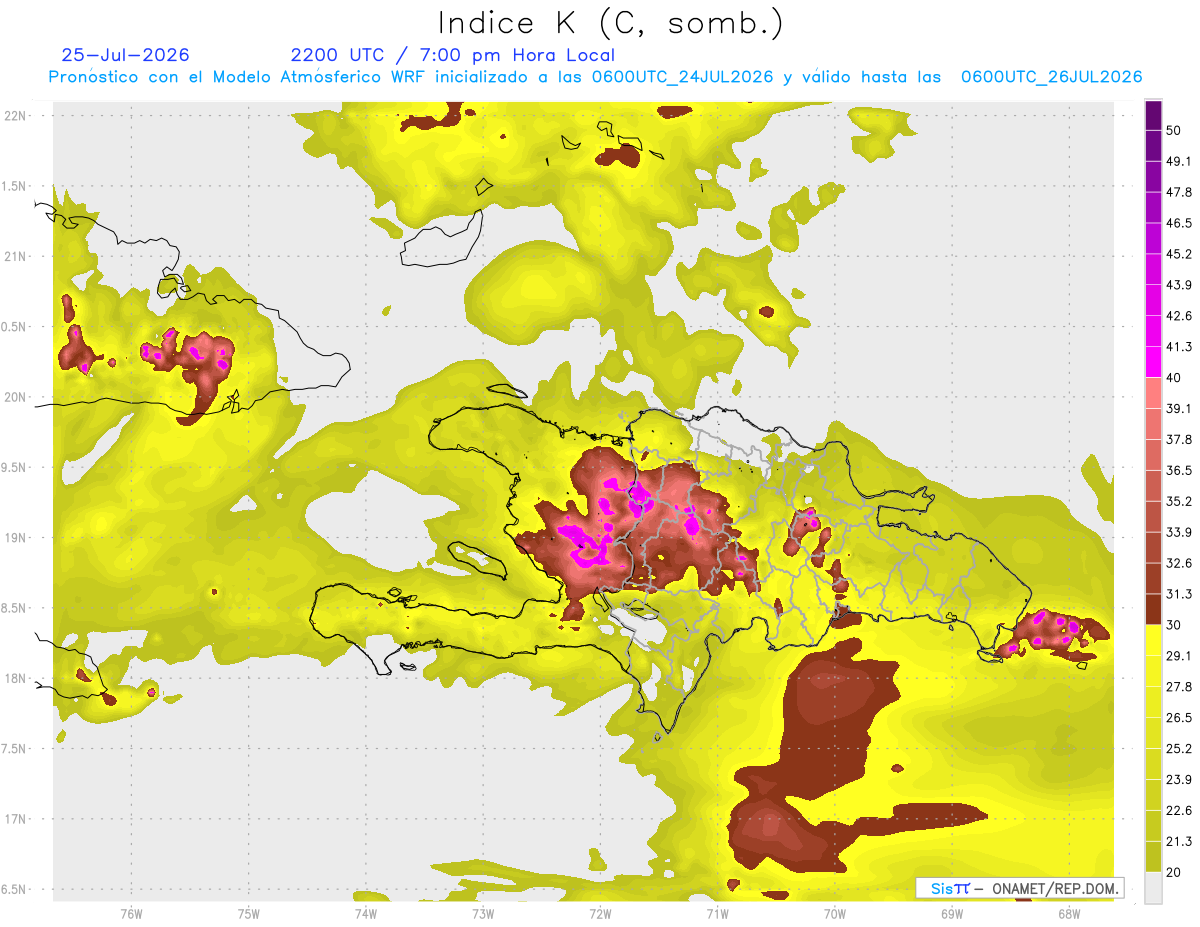Viewport: 1200px width, 927px height.
Task: Click the colorbar value label 32.6
Action: 1179,563
